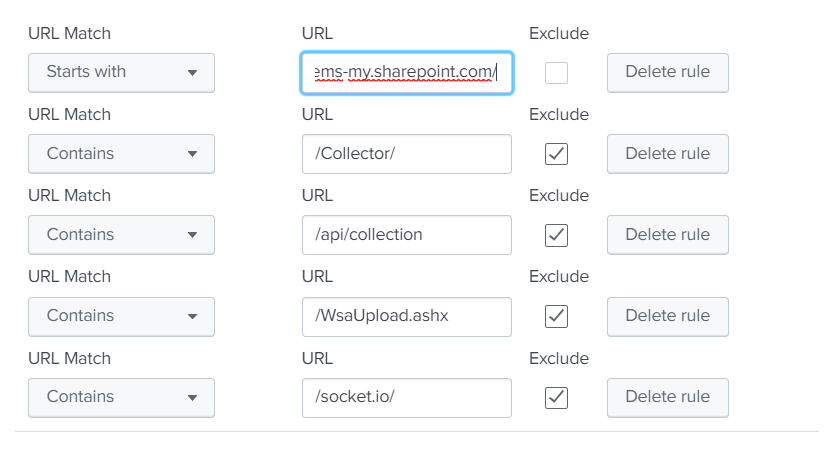Screen dimensions: 829x453
Task: Uncheck Exclude for the /WsaUpload.ashx rule
Action: coord(557,315)
